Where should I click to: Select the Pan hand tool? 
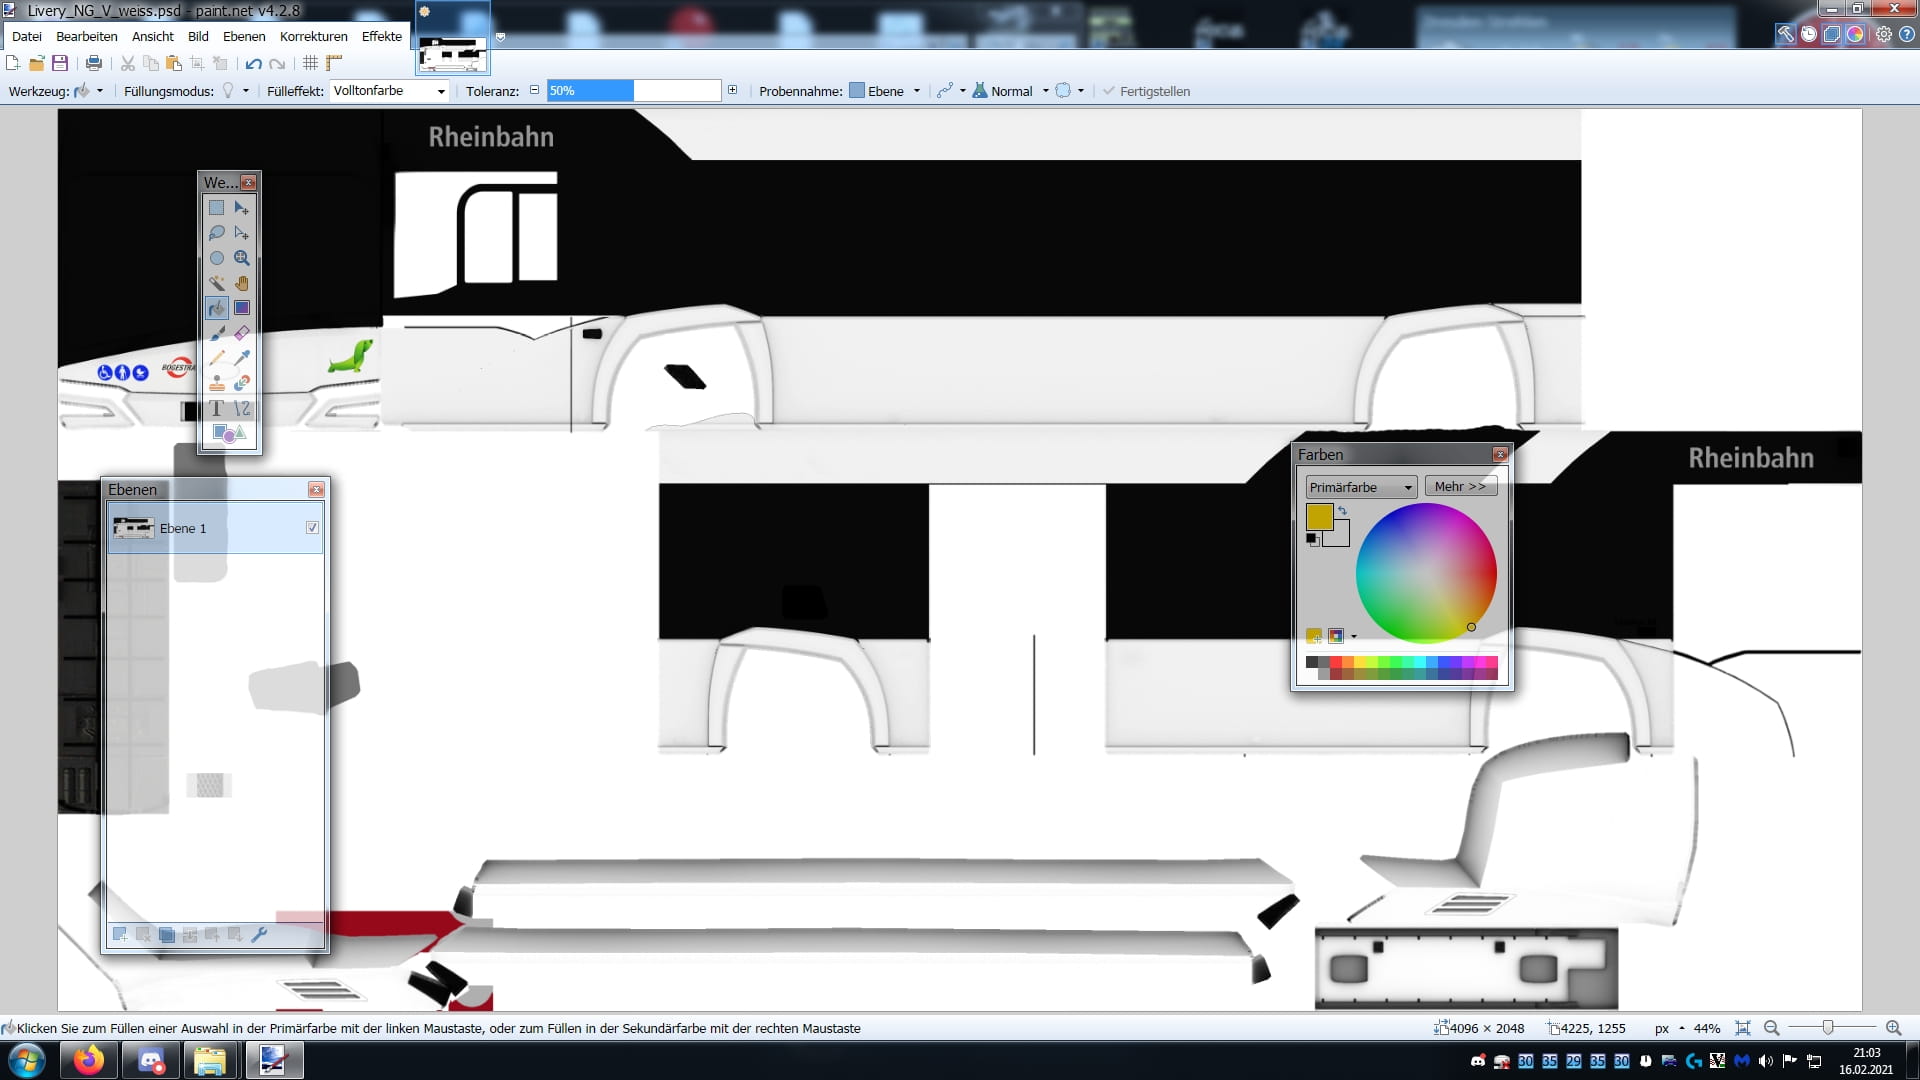point(242,283)
